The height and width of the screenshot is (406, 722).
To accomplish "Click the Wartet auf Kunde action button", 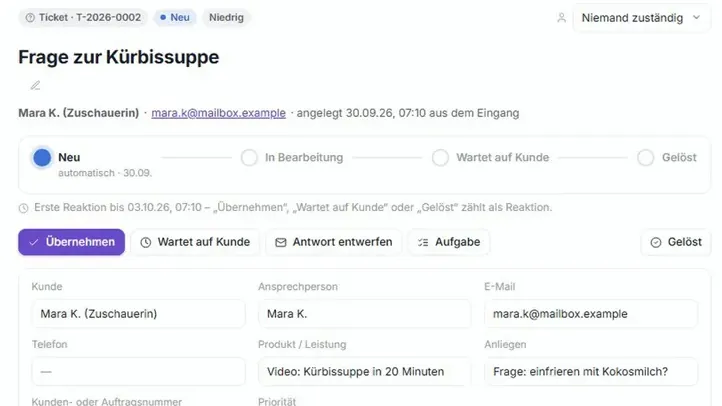I will (195, 242).
